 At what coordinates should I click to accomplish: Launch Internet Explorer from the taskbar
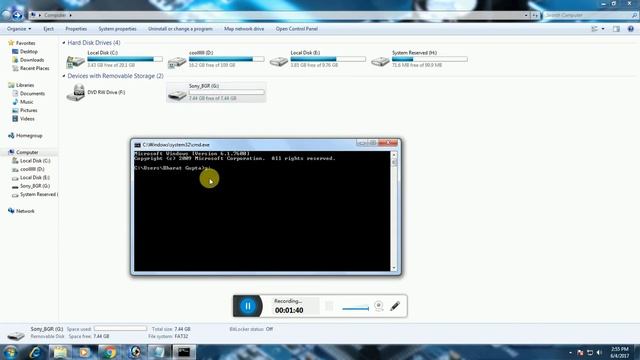35,352
